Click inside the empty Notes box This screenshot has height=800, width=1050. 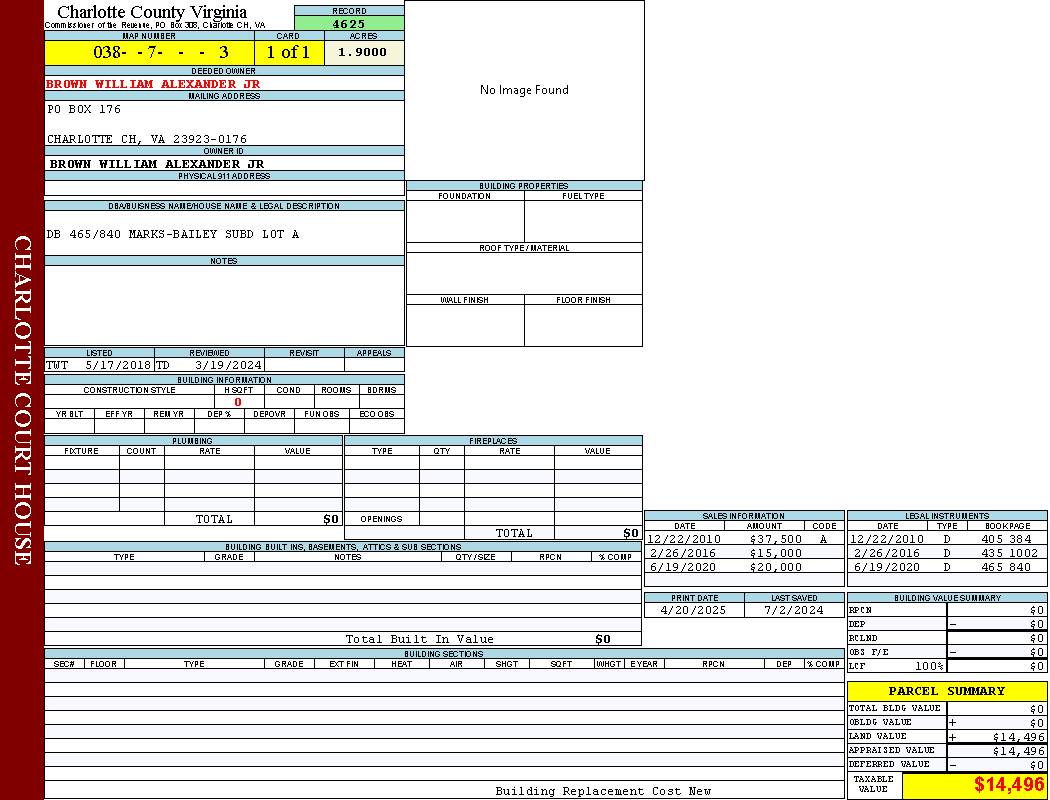point(224,305)
